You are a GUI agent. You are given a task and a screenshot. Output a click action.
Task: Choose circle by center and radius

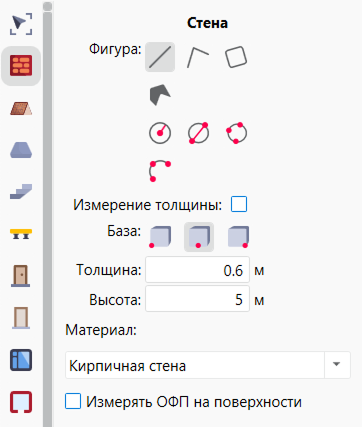click(x=160, y=133)
